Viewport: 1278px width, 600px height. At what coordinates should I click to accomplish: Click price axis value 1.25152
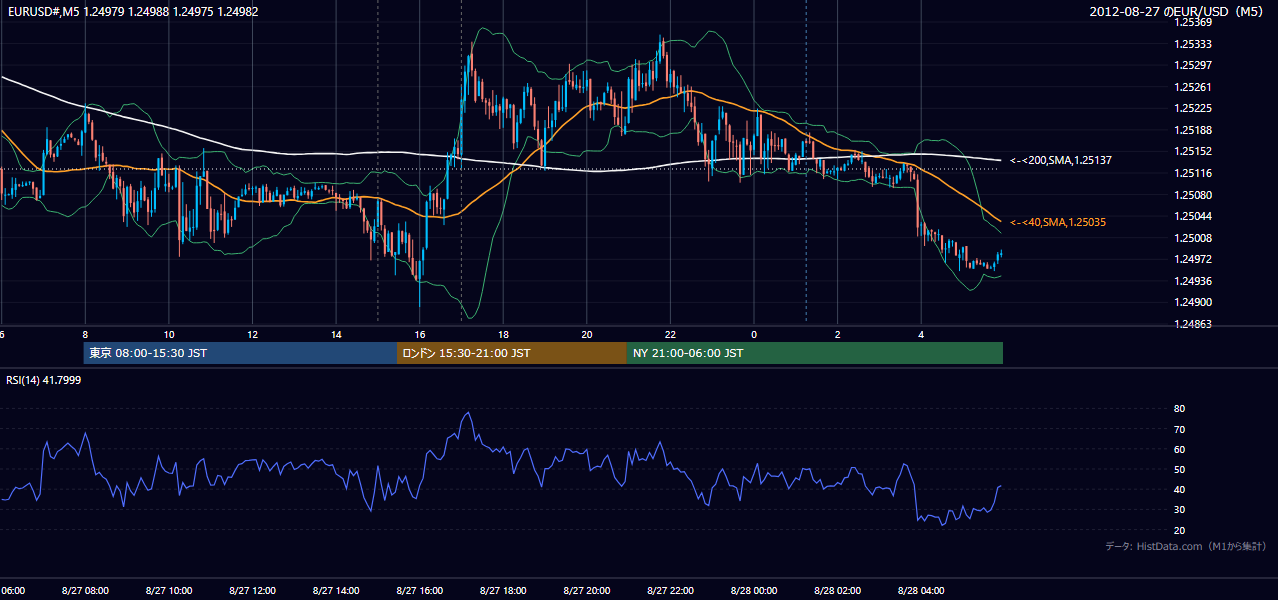click(1195, 152)
